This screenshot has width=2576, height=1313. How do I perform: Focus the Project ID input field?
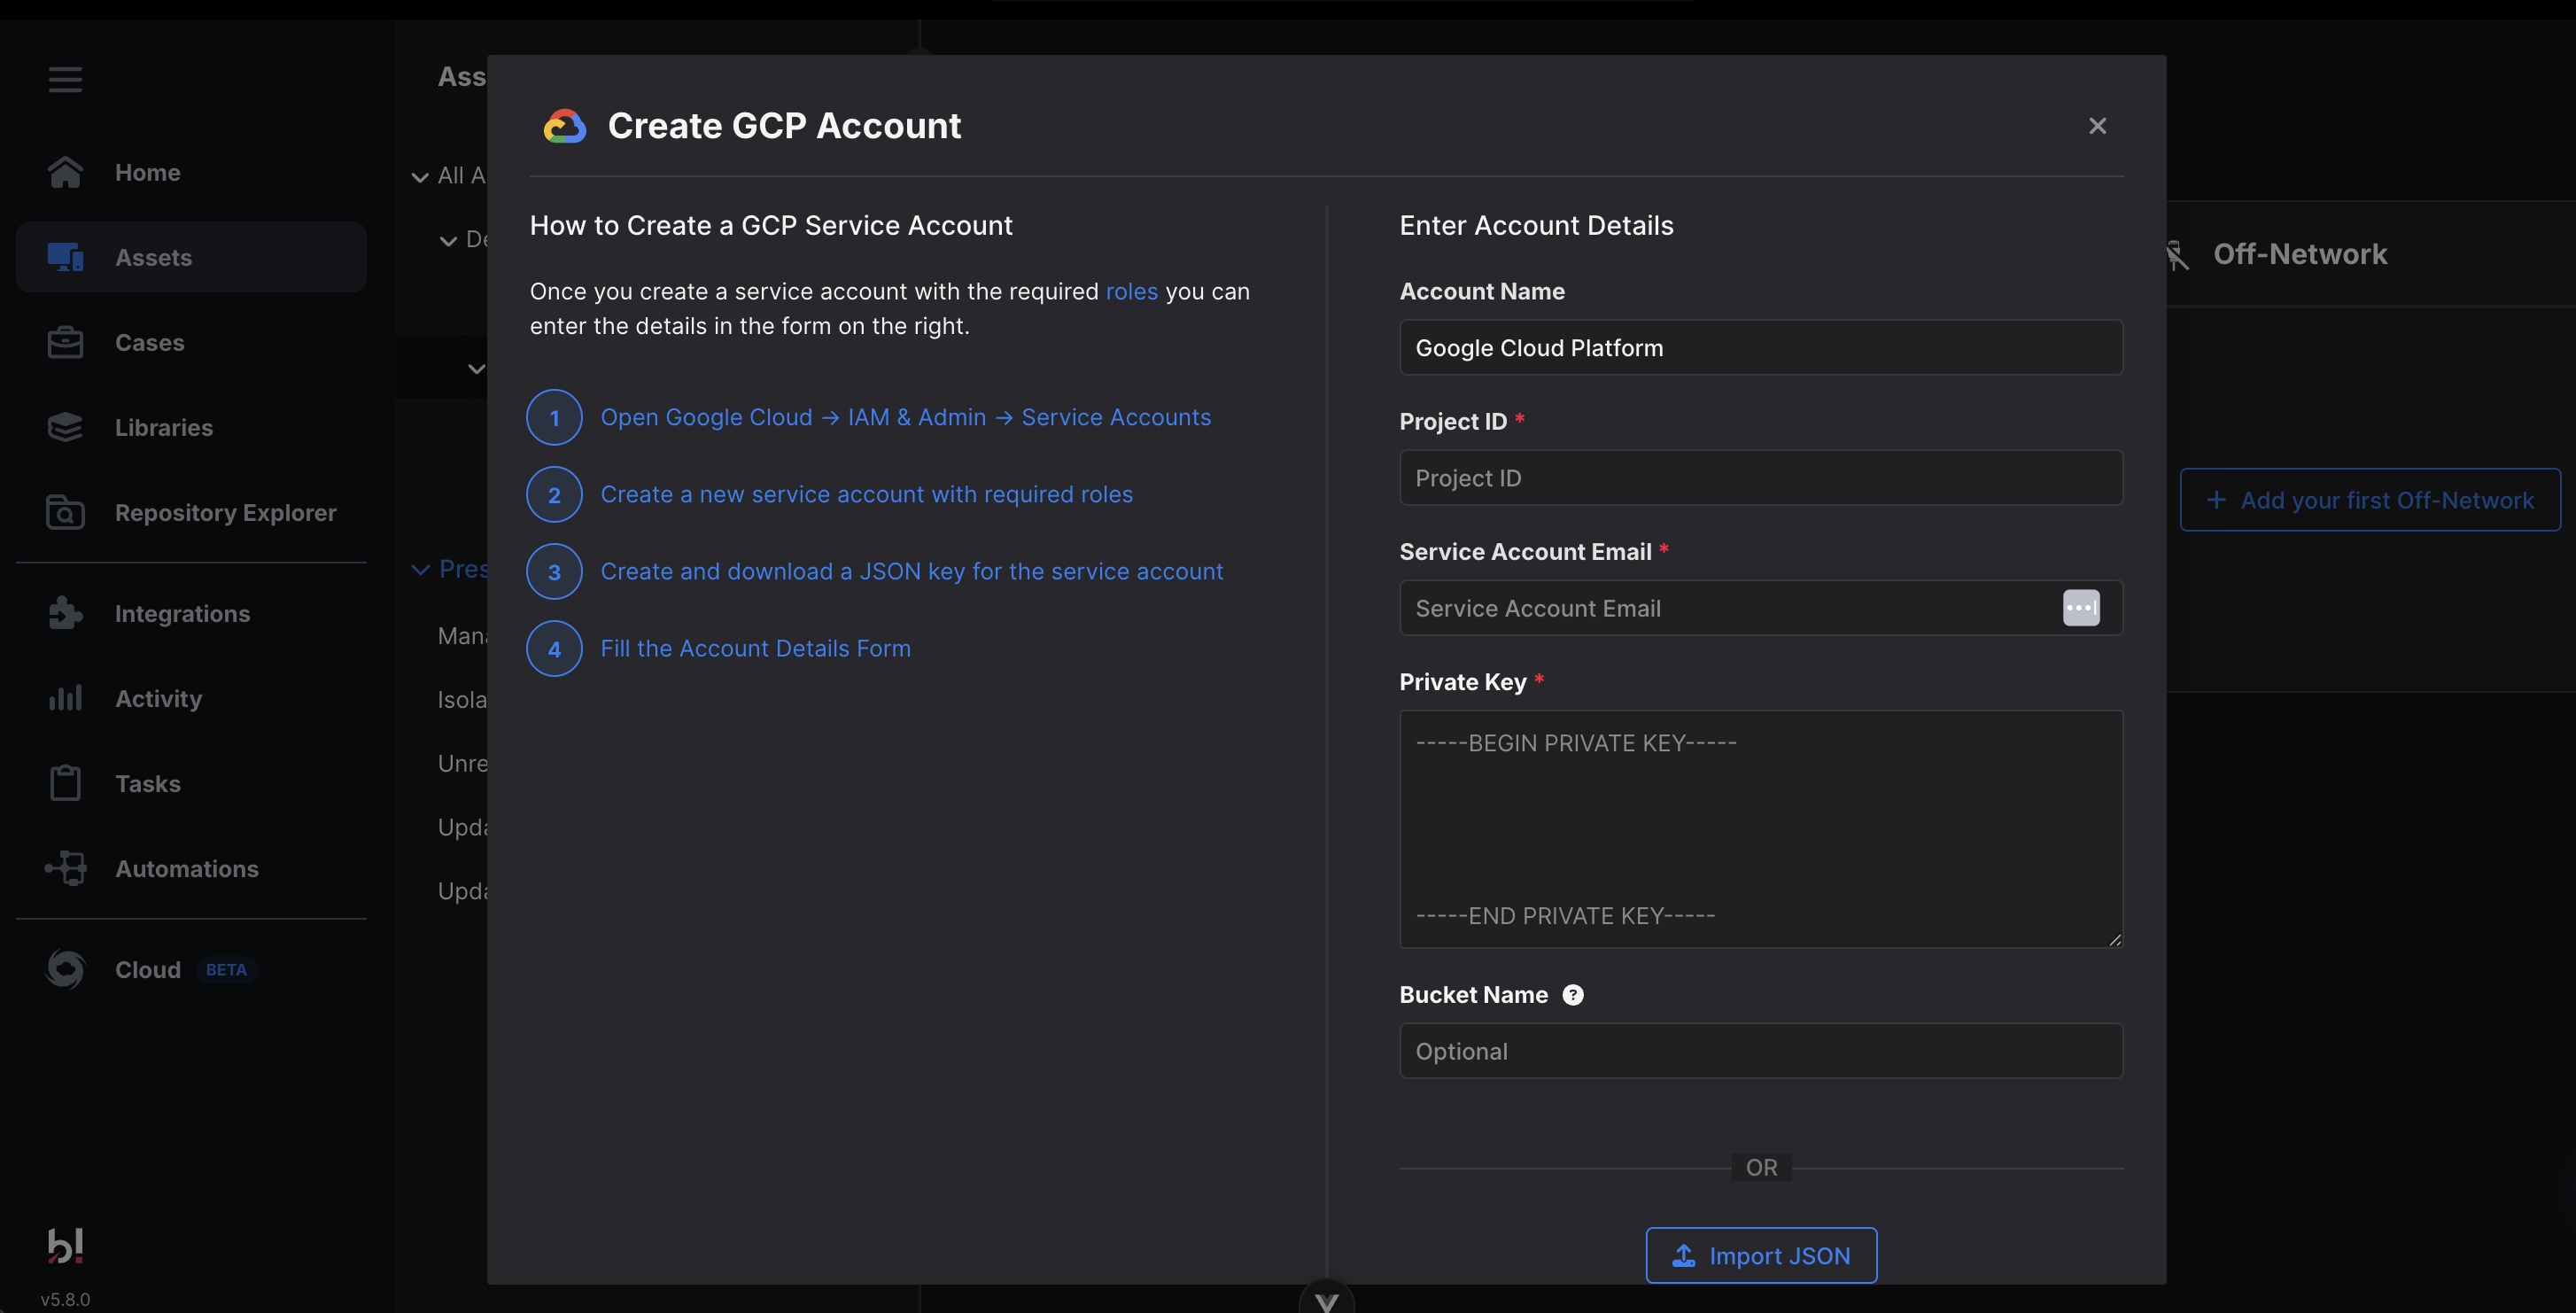[1760, 478]
